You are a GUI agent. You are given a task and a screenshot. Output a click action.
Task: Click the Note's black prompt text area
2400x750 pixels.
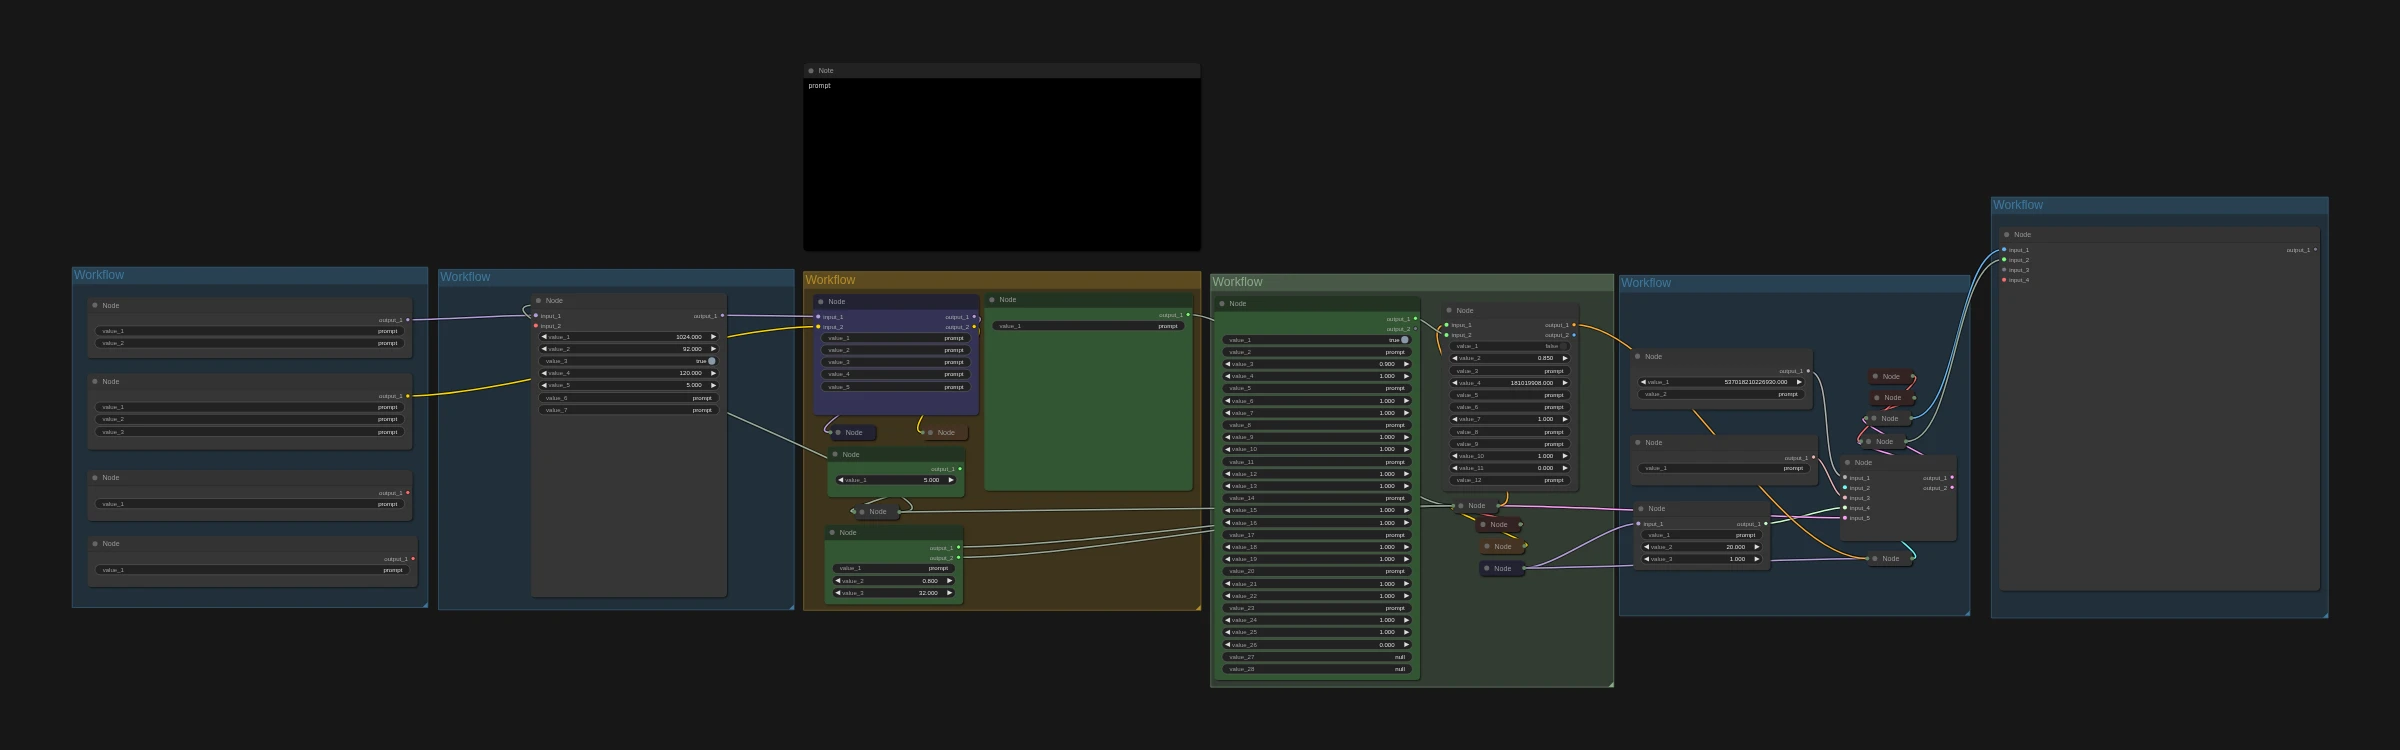[1002, 164]
